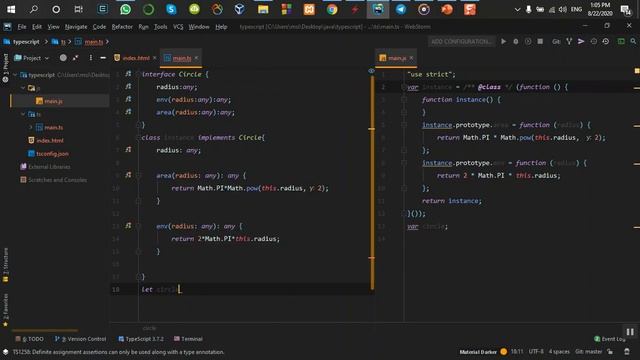Image resolution: width=640 pixels, height=360 pixels.
Task: Select index.html in the project tree
Action: coord(46,140)
